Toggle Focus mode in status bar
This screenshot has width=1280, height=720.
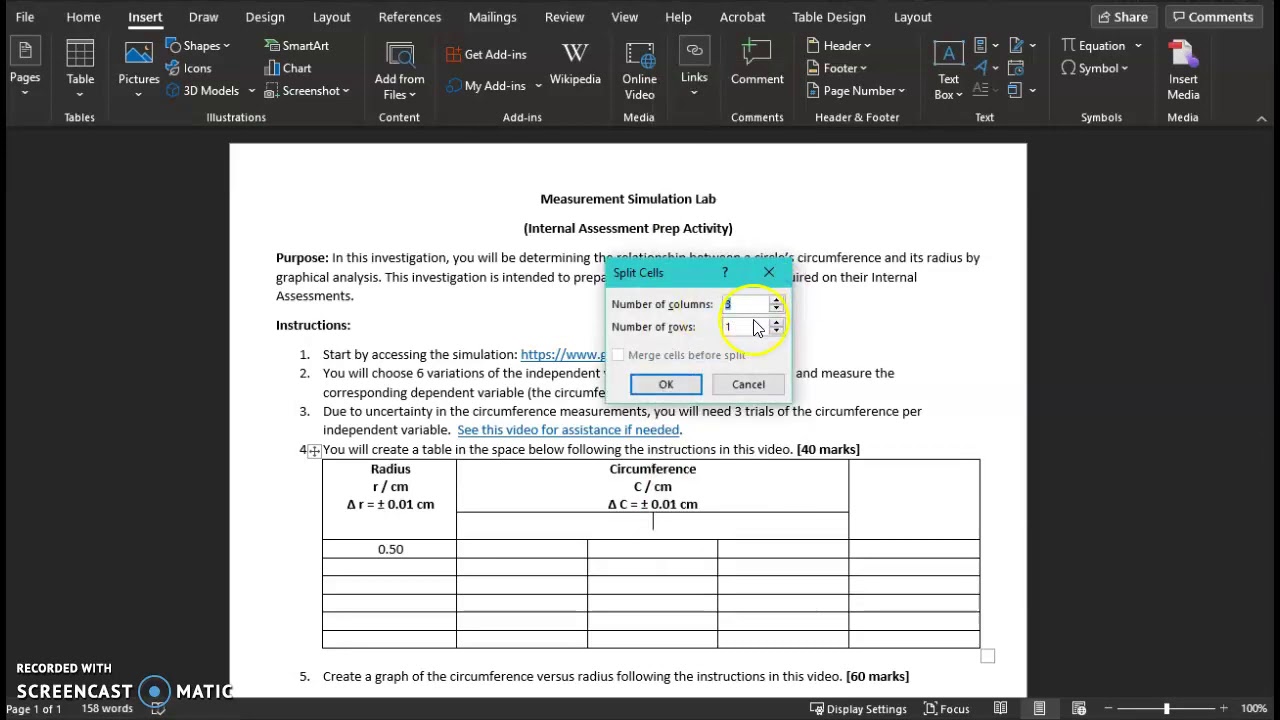946,709
